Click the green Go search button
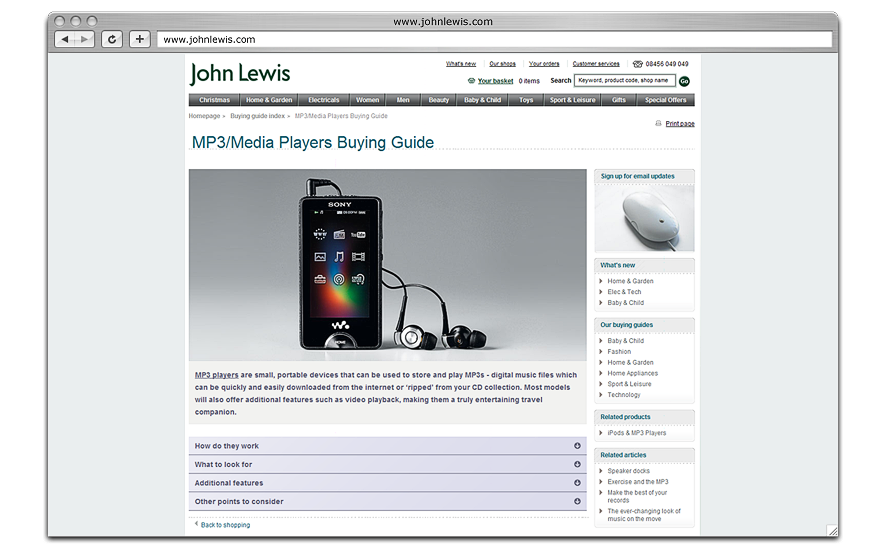Image resolution: width=887 pixels, height=548 pixels. (x=684, y=81)
